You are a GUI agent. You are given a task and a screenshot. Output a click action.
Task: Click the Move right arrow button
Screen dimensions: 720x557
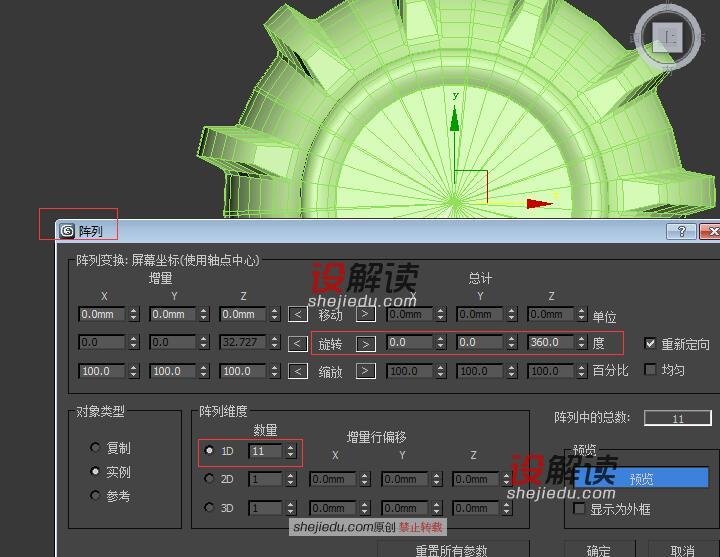click(366, 315)
